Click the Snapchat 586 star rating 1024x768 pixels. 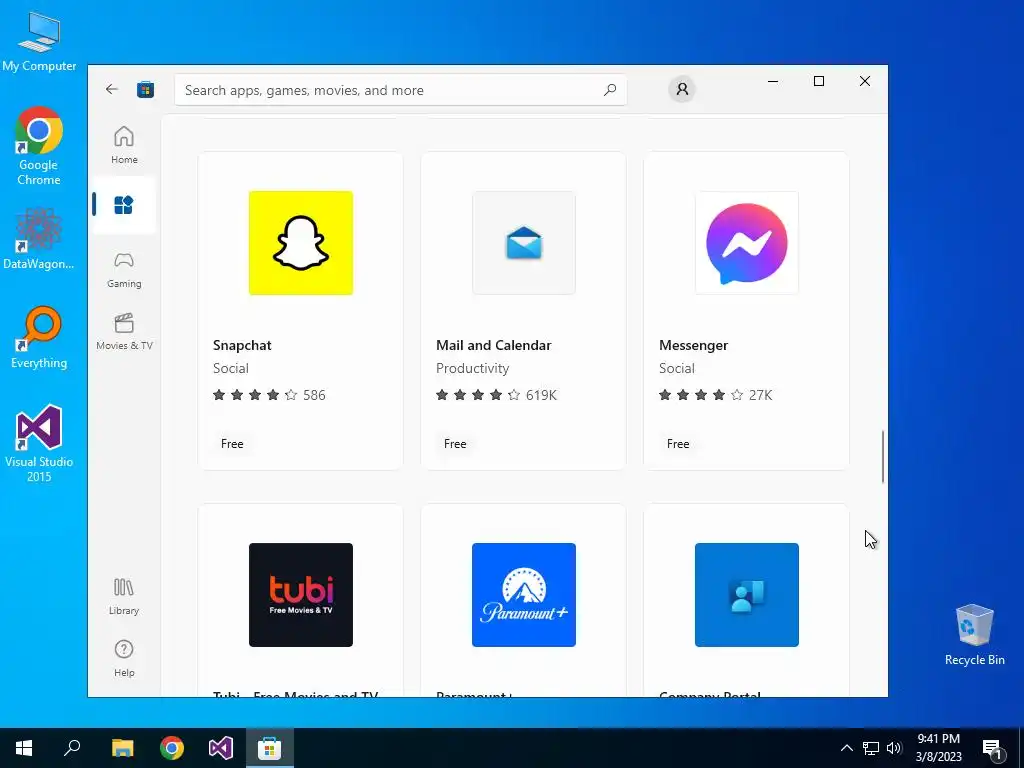coord(269,395)
